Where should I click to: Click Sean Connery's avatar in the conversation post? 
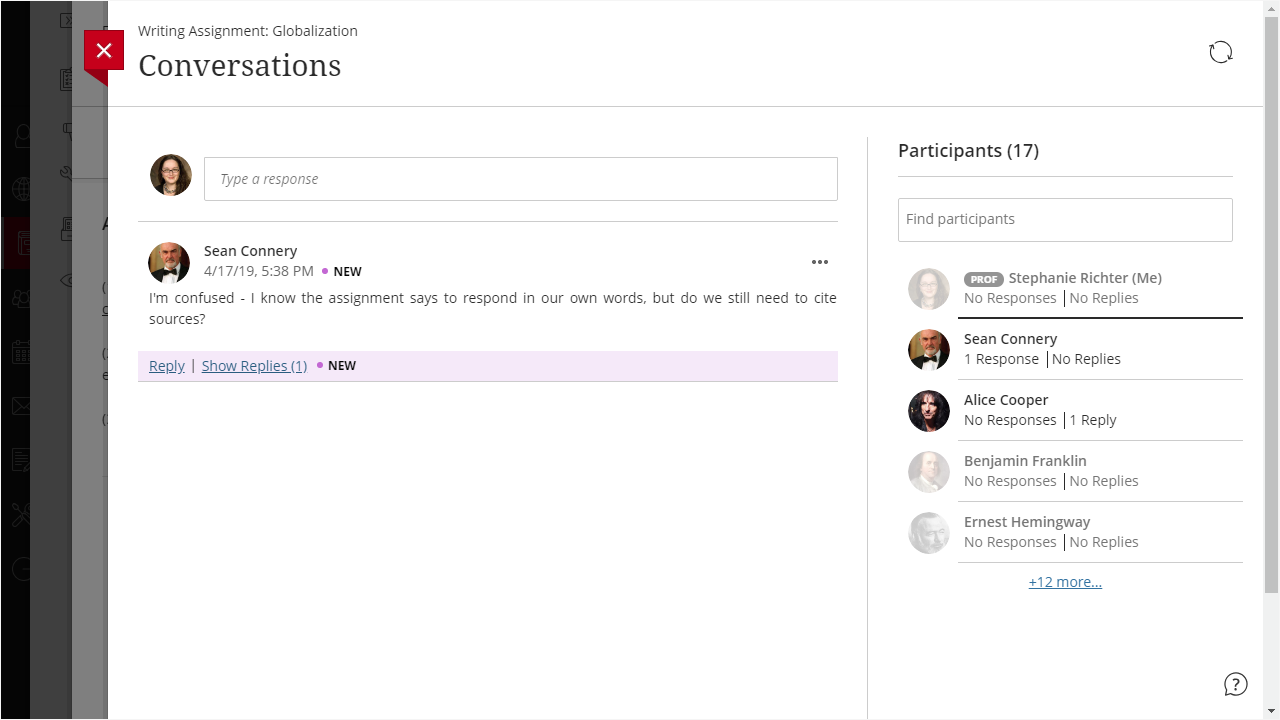pyautogui.click(x=169, y=263)
